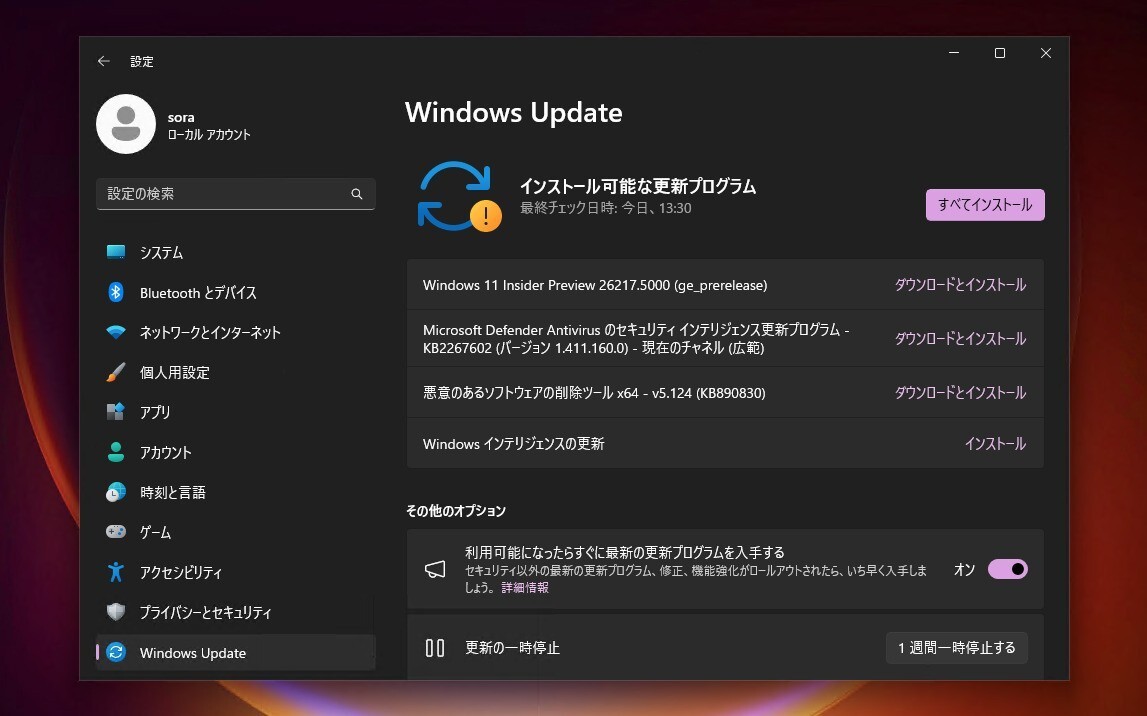Disable the latest updates early toggle
This screenshot has width=1147, height=716.
pos(1007,568)
